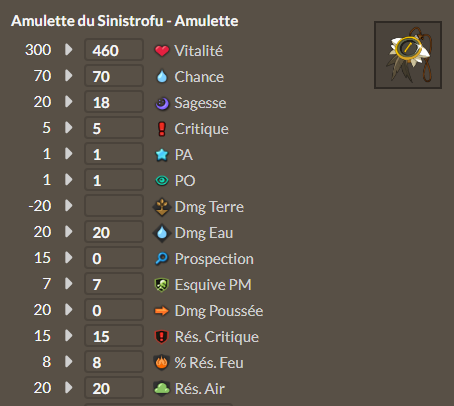Image resolution: width=454 pixels, height=406 pixels.
Task: Select the Rés. Critique field showing 15
Action: (x=114, y=336)
